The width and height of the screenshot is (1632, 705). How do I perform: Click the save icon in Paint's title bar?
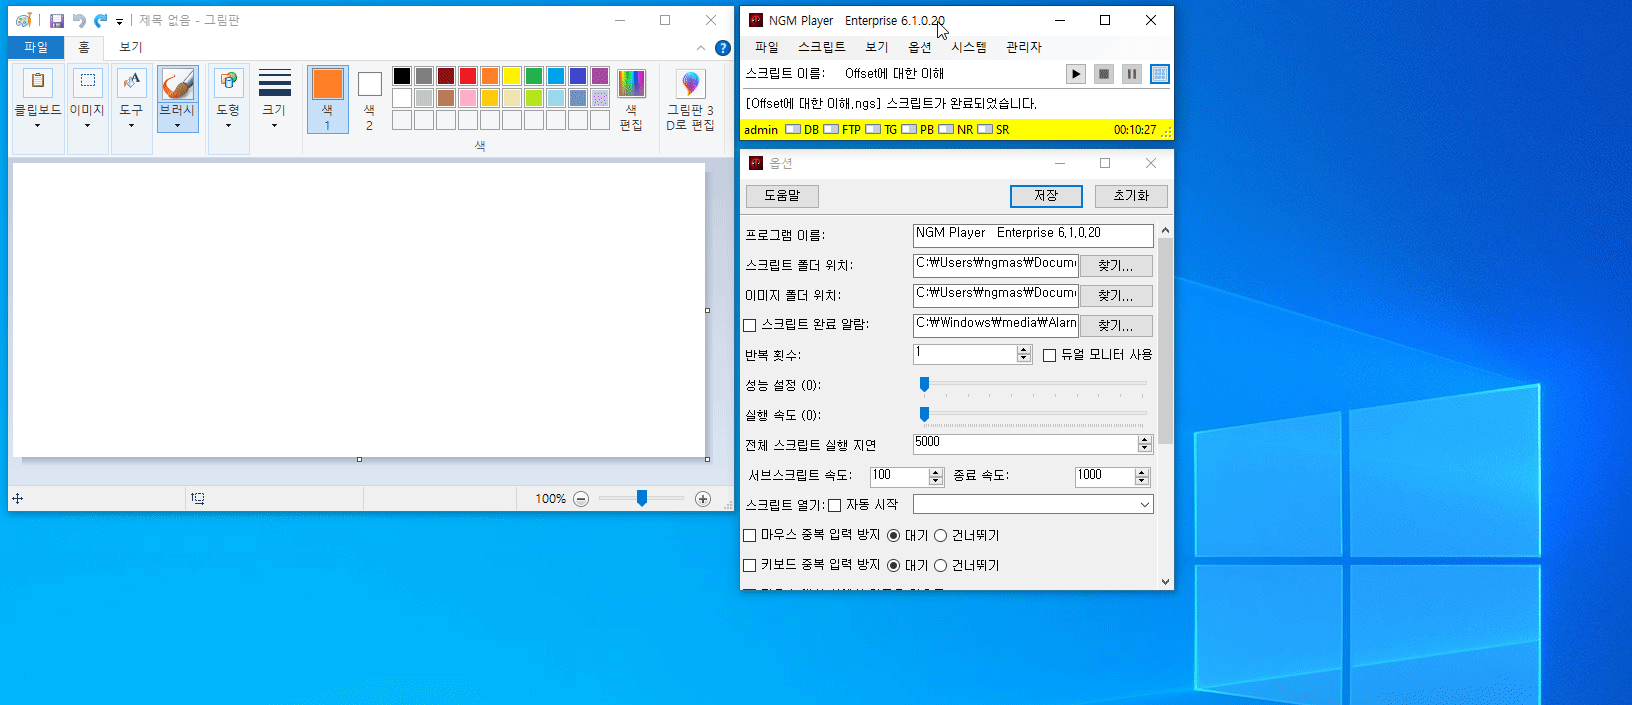coord(57,21)
